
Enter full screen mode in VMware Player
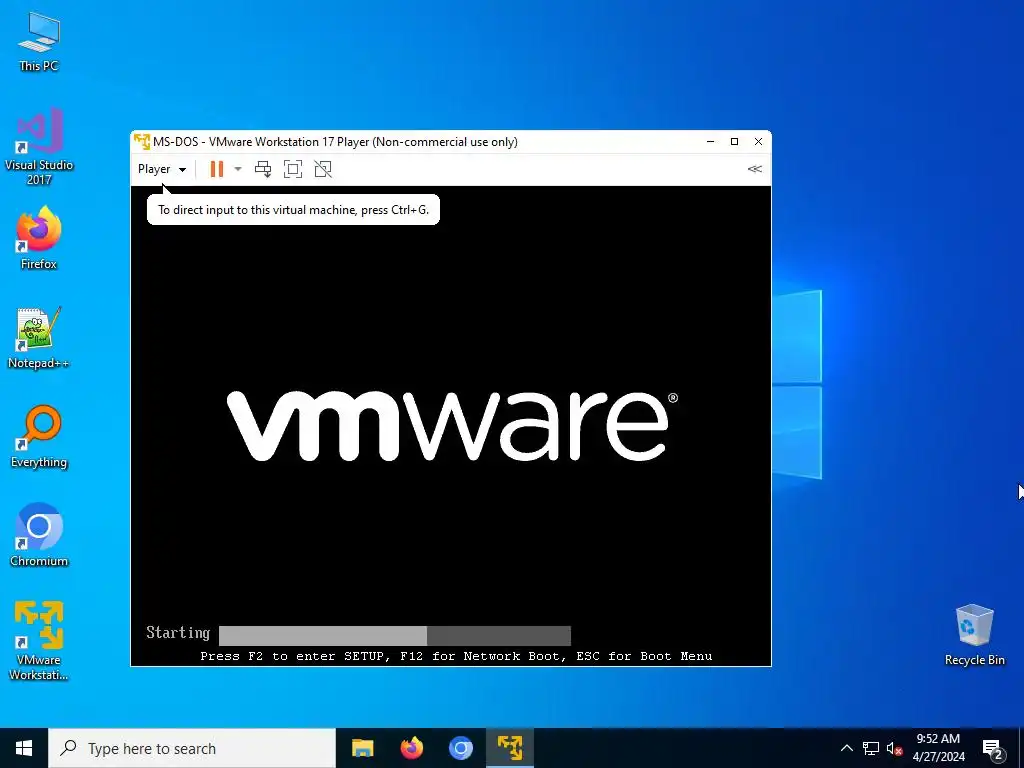click(293, 169)
